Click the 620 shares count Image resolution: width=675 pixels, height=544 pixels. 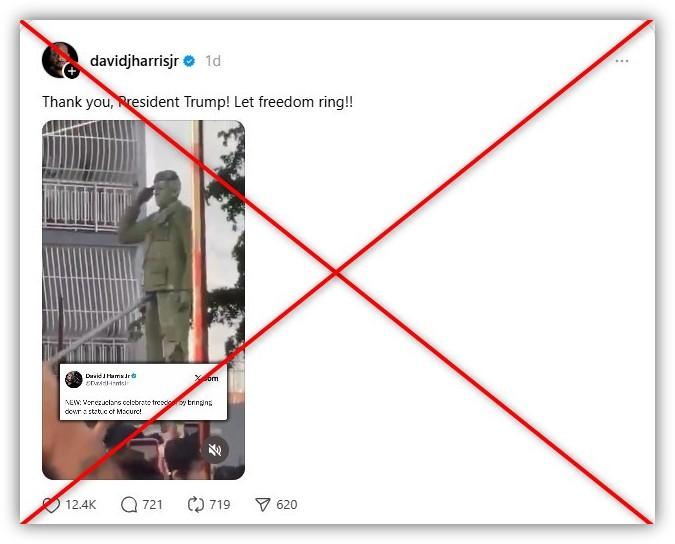(287, 504)
